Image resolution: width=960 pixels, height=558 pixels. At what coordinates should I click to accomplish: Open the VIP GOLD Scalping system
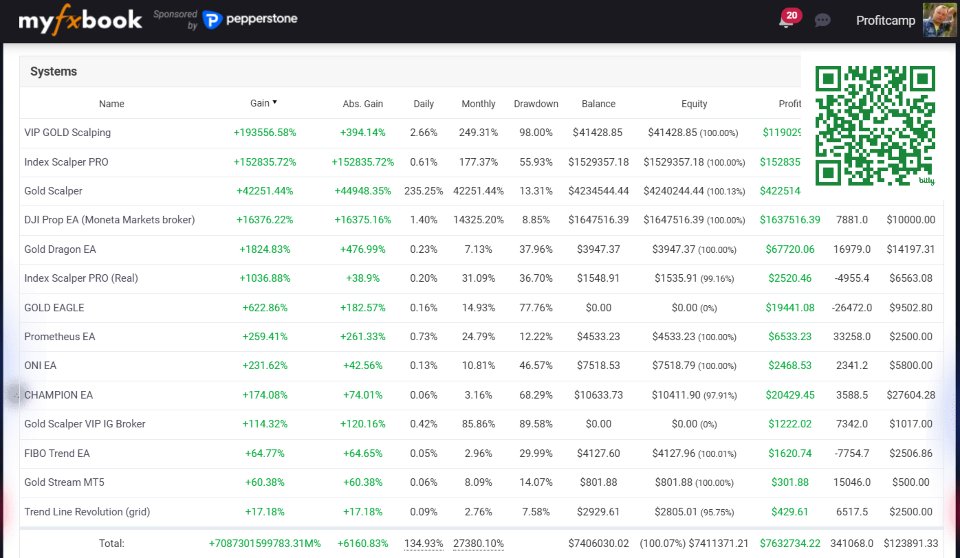(x=68, y=133)
